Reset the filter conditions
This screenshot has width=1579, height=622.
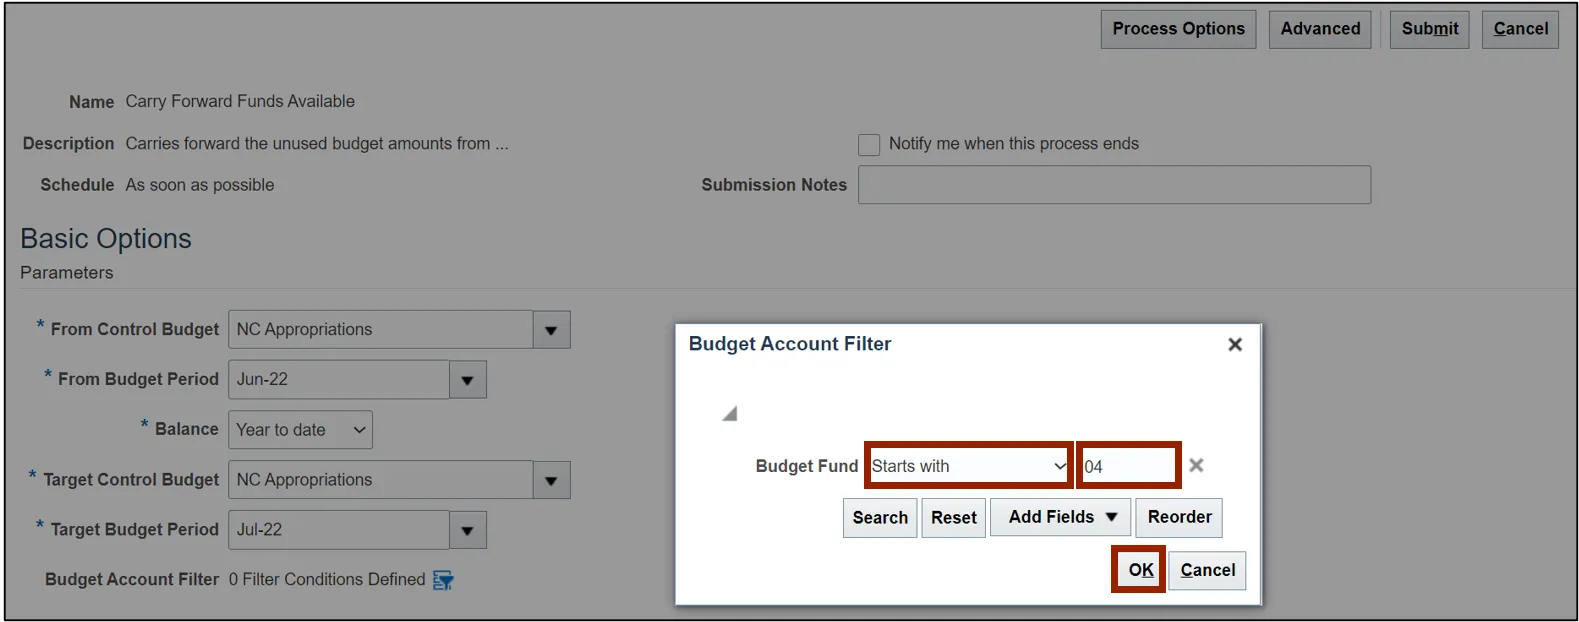pos(953,517)
